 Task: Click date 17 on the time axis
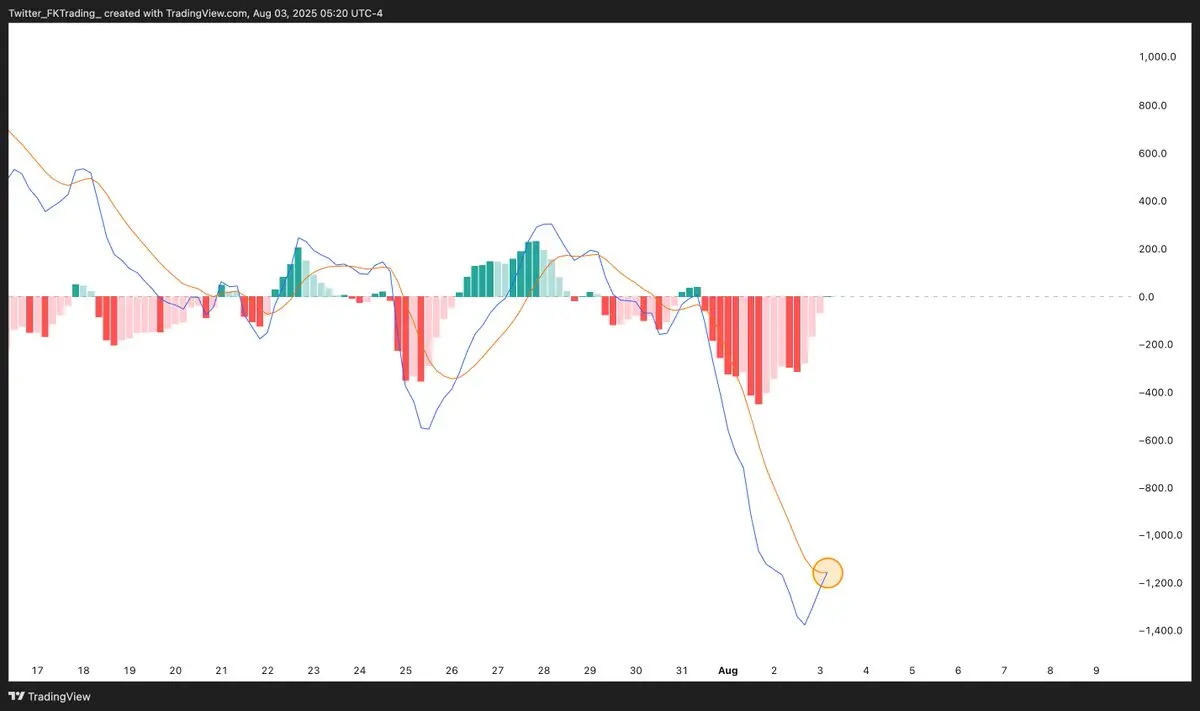[x=38, y=670]
